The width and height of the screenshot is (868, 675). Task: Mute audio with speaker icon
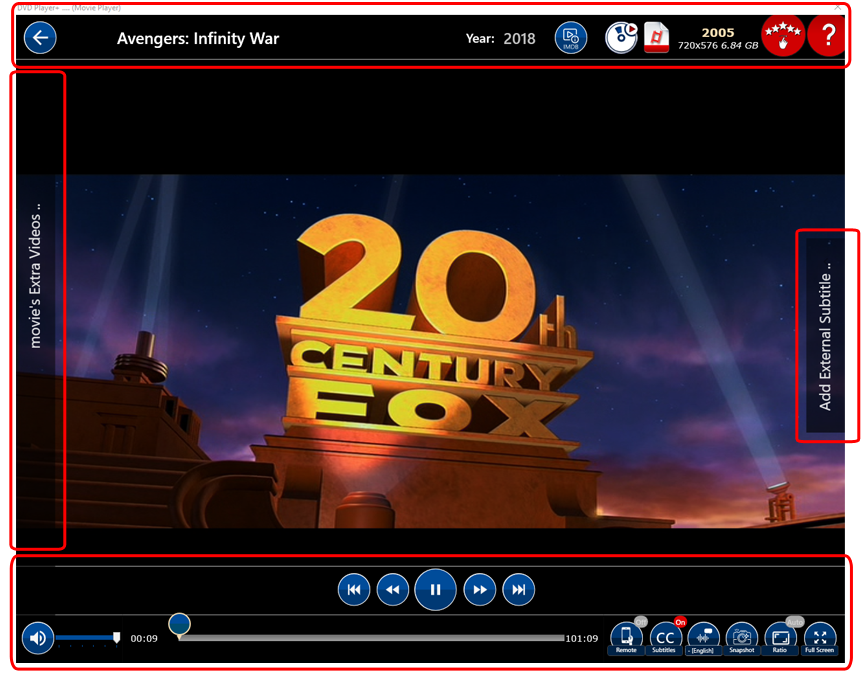point(38,638)
